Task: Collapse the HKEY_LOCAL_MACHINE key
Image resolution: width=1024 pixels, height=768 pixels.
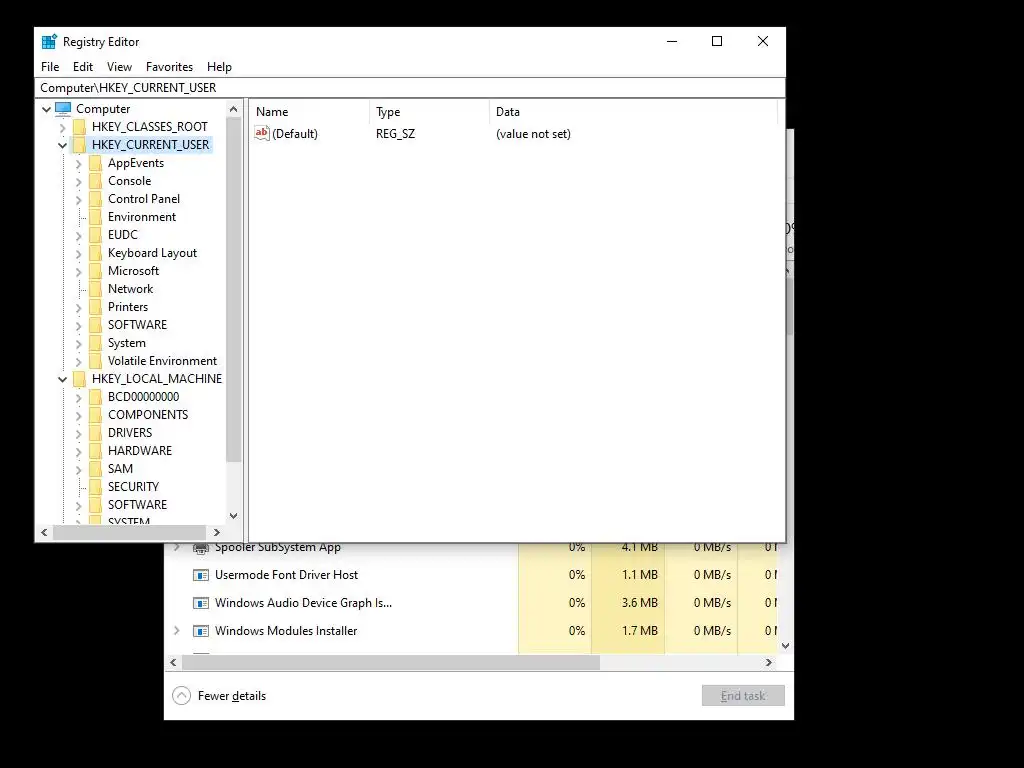Action: [63, 379]
